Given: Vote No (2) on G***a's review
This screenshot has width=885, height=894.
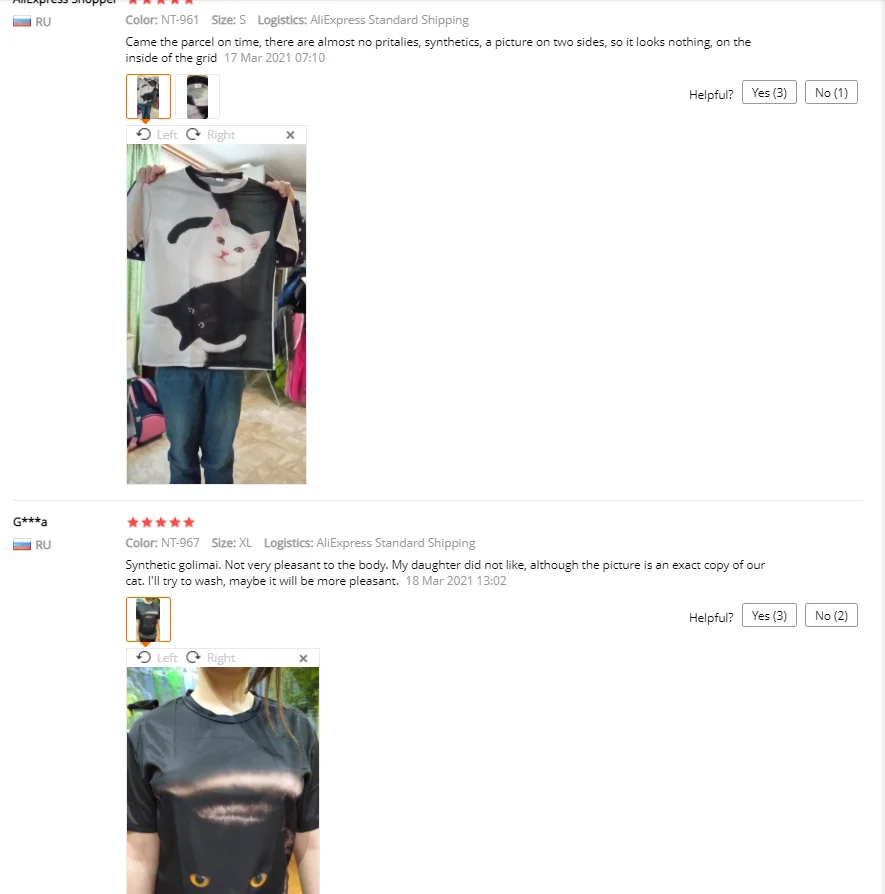Looking at the screenshot, I should point(831,615).
